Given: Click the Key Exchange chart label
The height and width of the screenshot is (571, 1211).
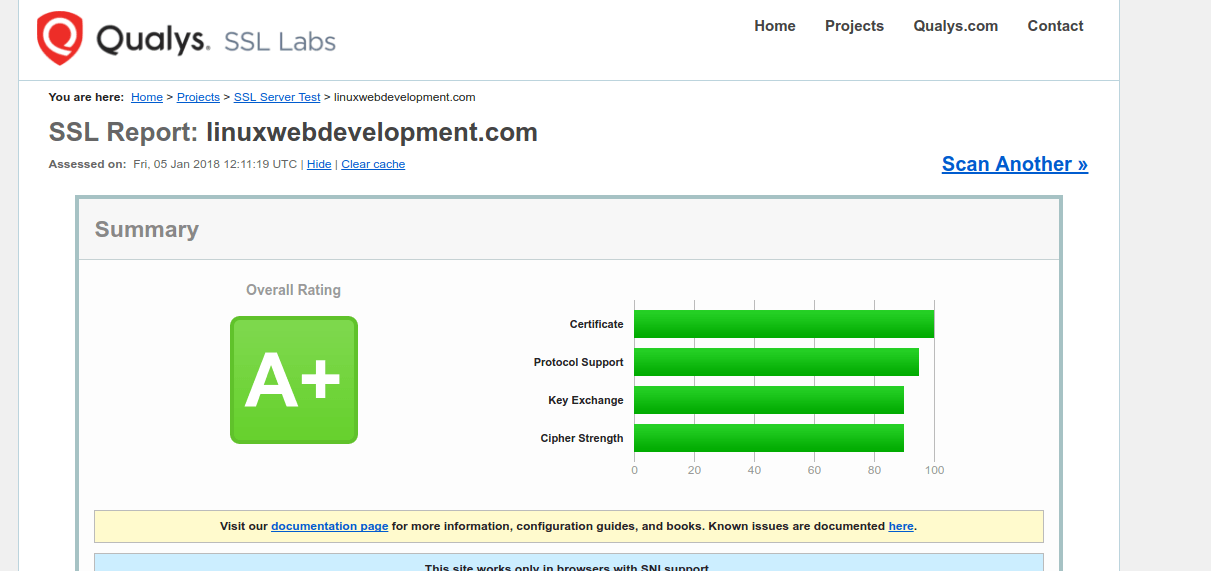Looking at the screenshot, I should tap(585, 400).
